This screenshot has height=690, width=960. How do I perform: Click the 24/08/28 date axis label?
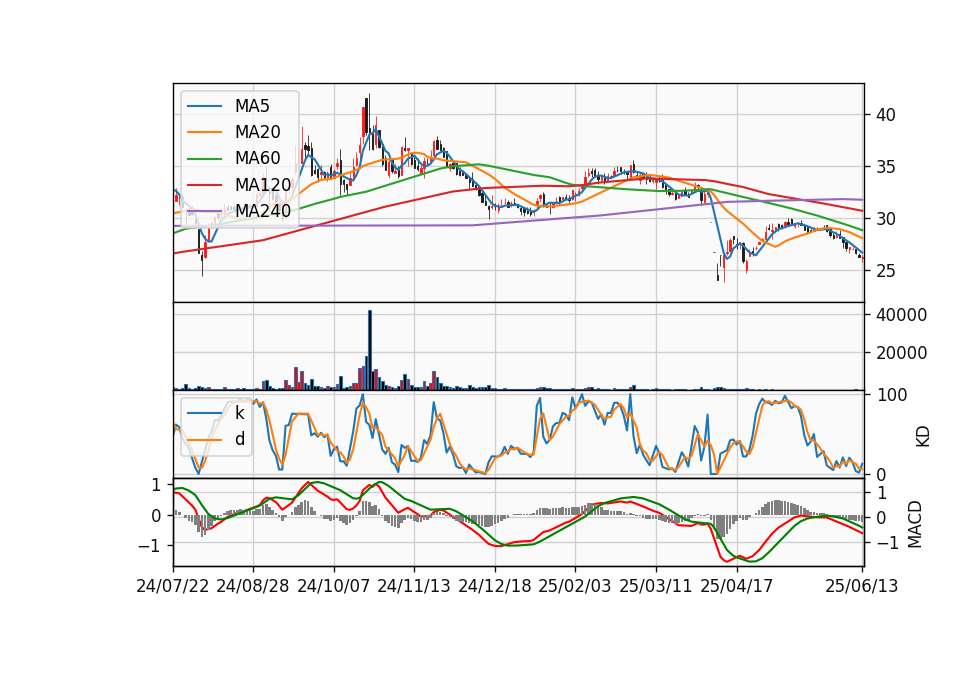(x=253, y=586)
